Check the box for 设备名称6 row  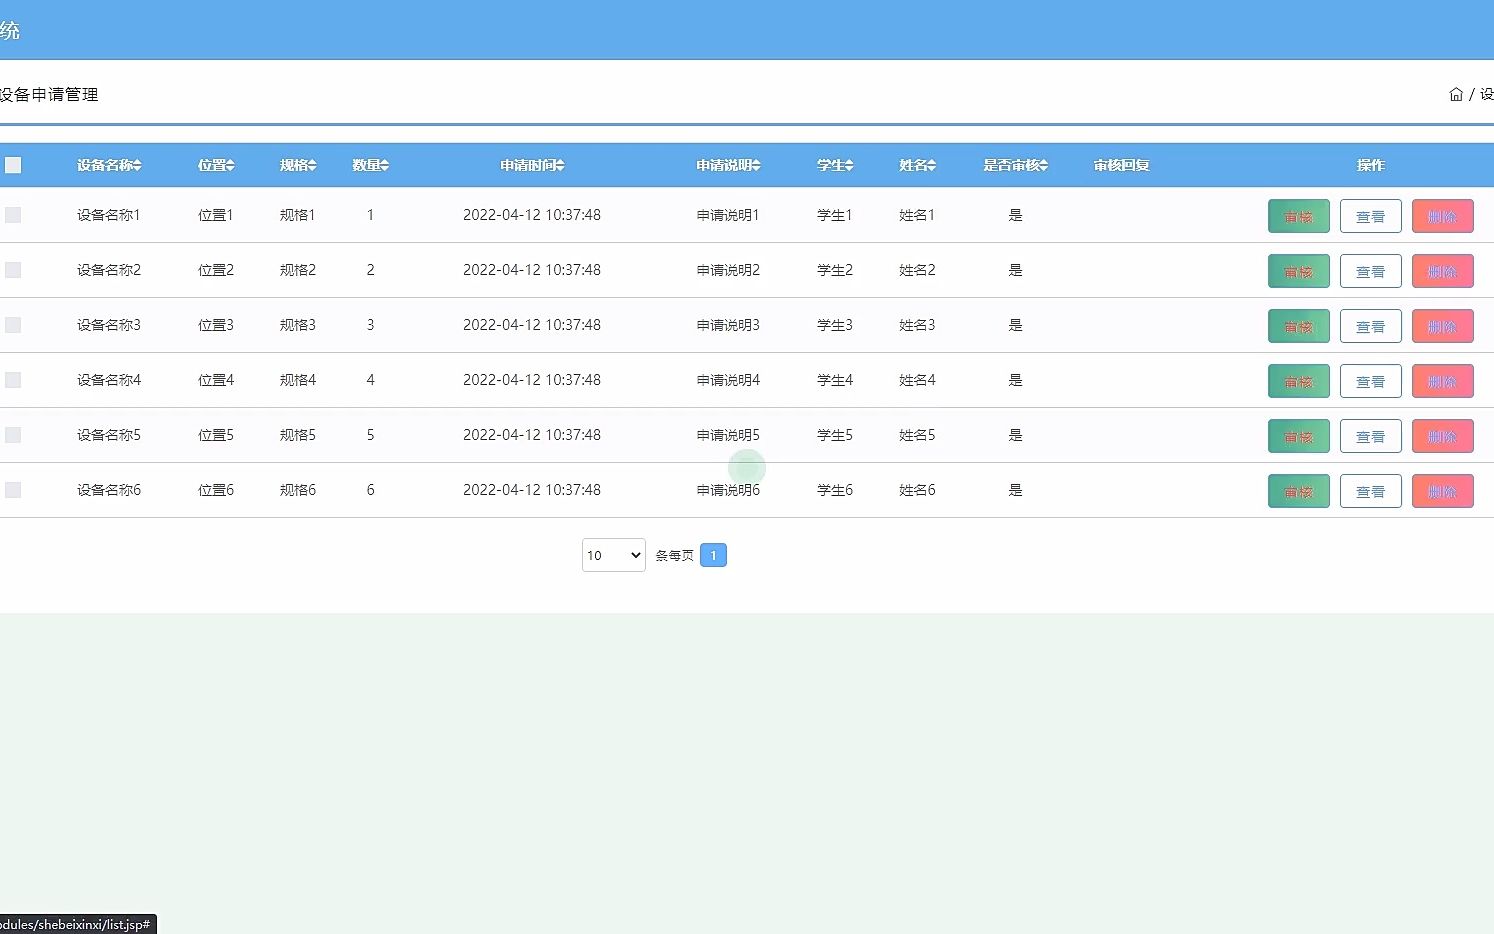(13, 490)
